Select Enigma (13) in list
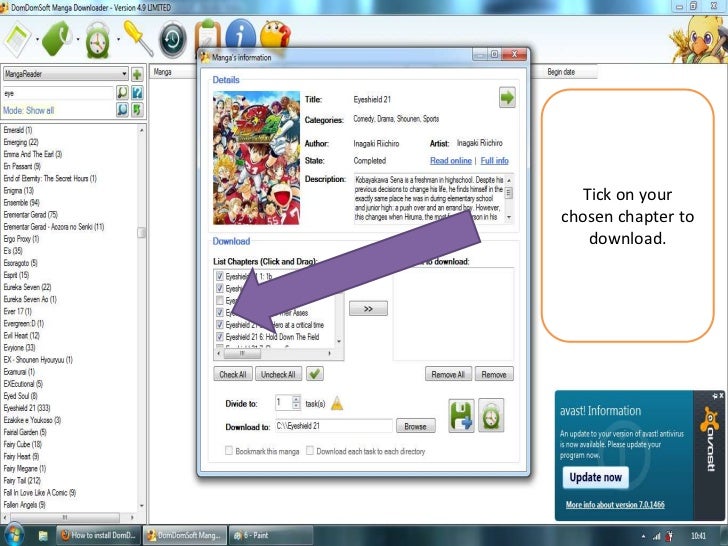Image resolution: width=728 pixels, height=546 pixels. tap(19, 190)
